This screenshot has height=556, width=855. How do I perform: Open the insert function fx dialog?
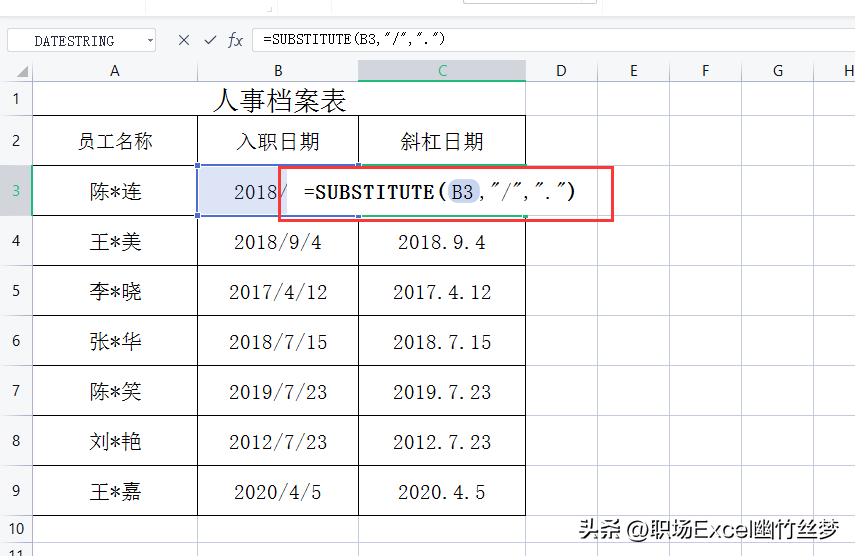pyautogui.click(x=235, y=40)
